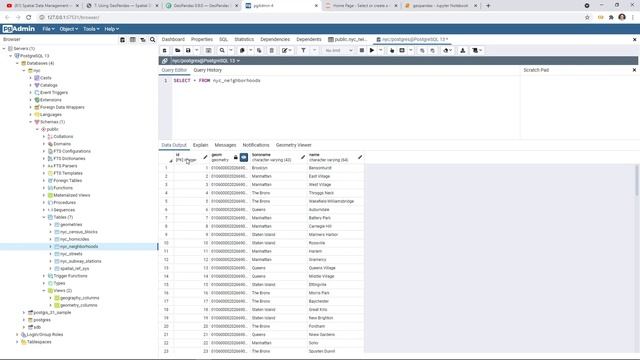Reload the page in Chrome
640x360 pixels.
click(x=29, y=18)
